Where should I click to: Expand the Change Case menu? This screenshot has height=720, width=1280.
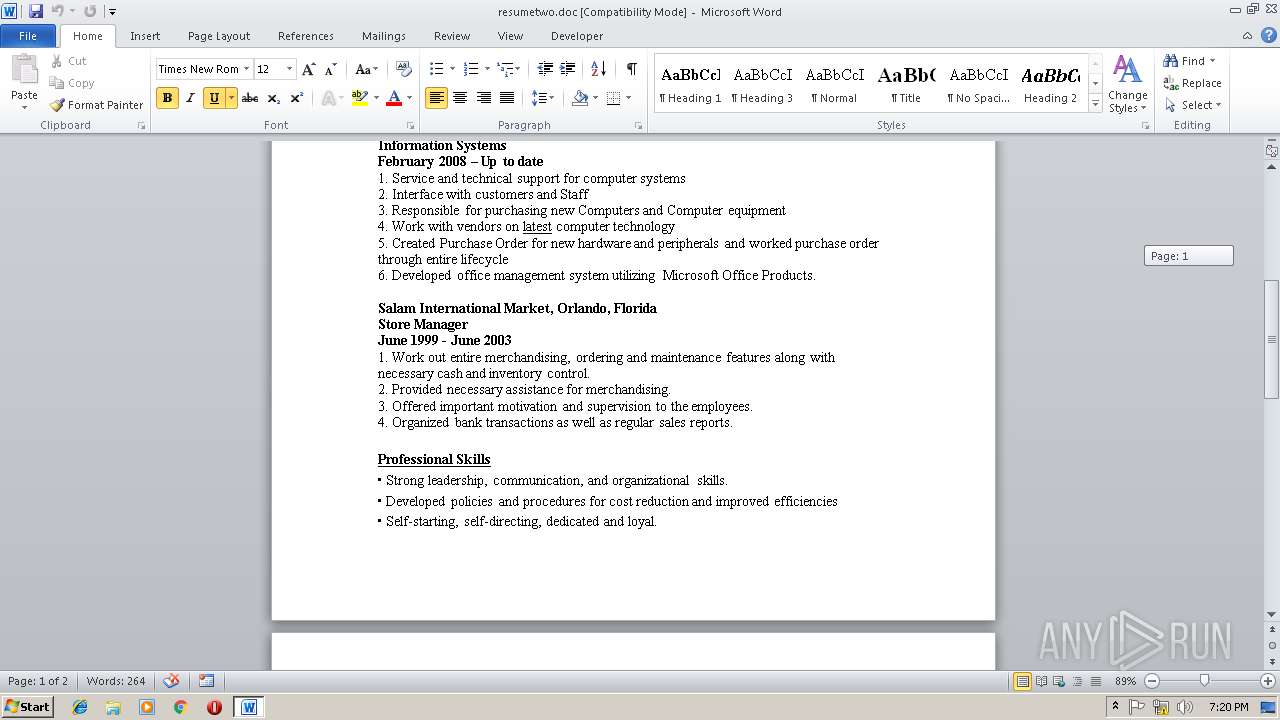367,69
